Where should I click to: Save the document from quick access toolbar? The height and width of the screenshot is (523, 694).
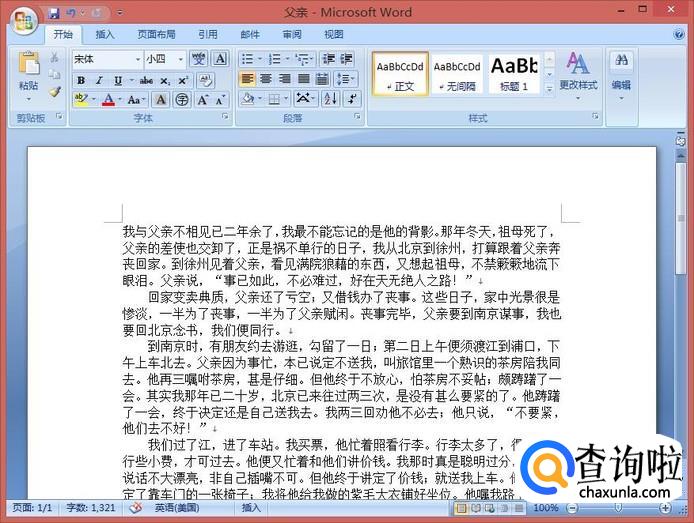54,13
